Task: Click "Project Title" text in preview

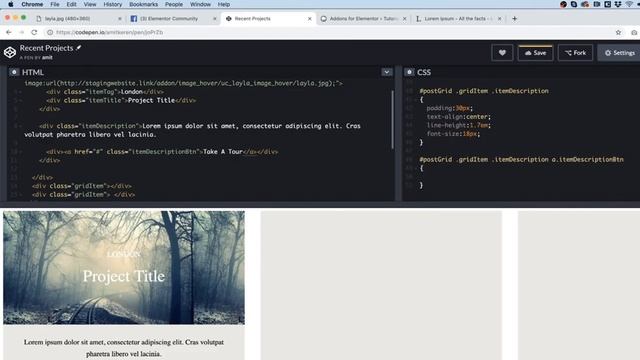Action: [x=124, y=276]
